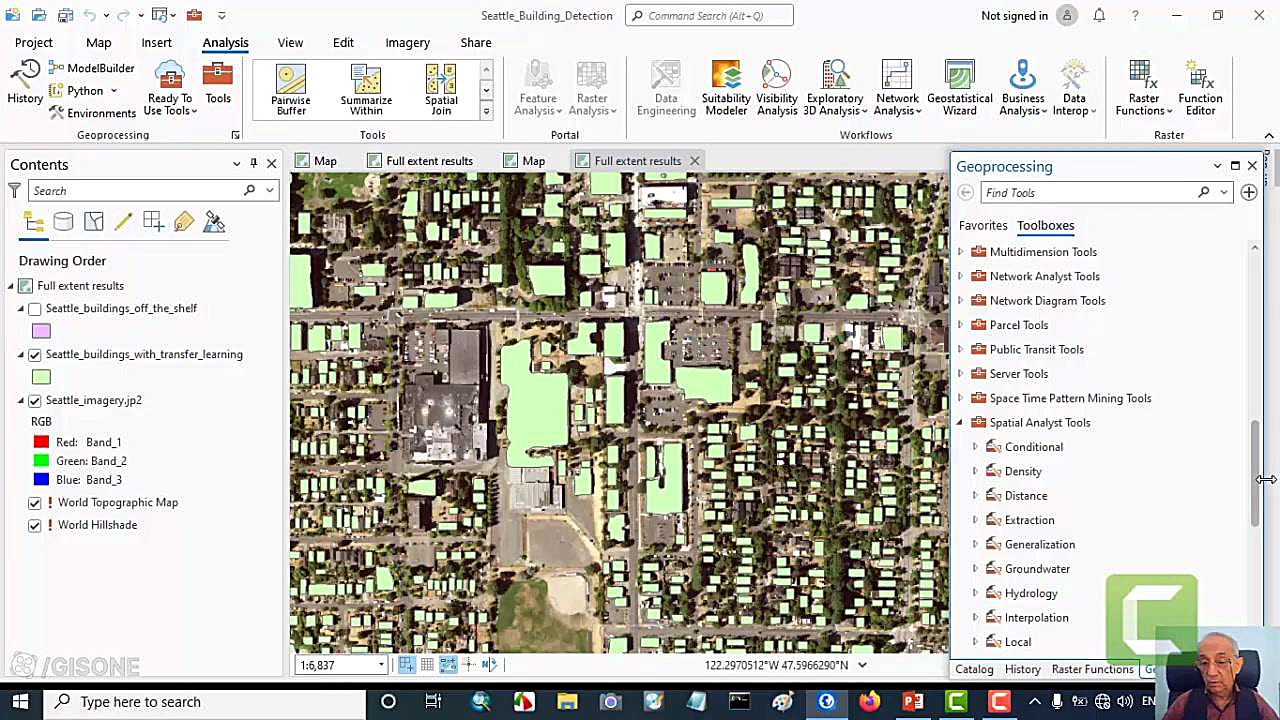Open Catalog pane tab
Screen dimensions: 1280x720
click(974, 669)
